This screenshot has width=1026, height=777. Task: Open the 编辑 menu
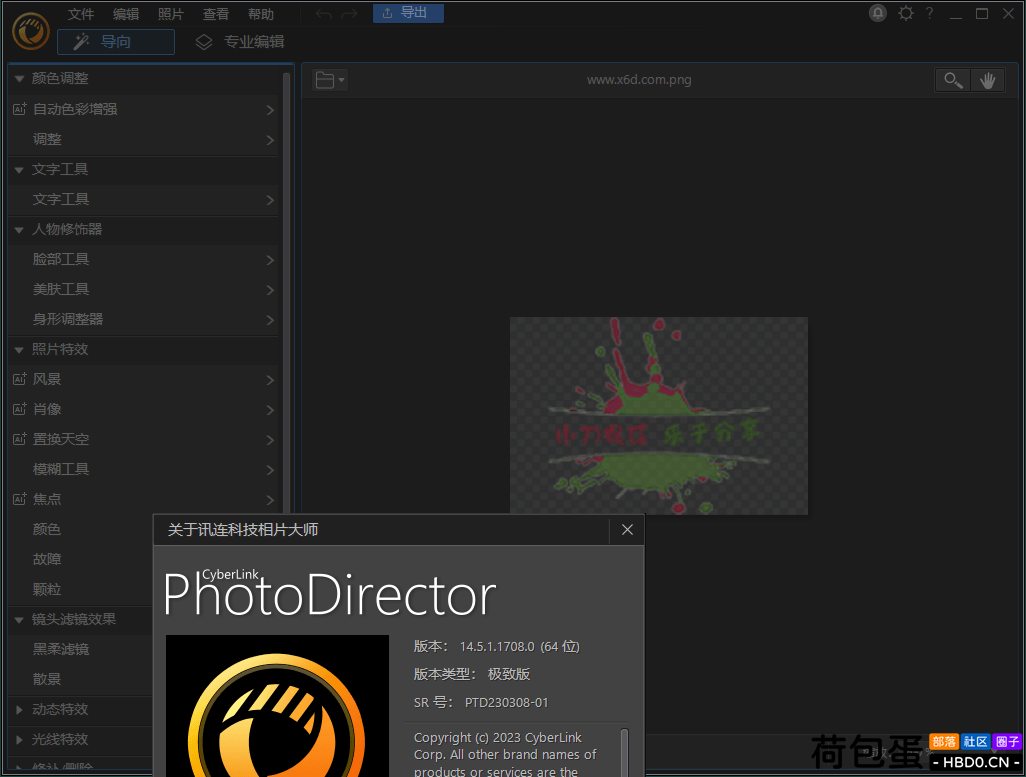pos(126,14)
